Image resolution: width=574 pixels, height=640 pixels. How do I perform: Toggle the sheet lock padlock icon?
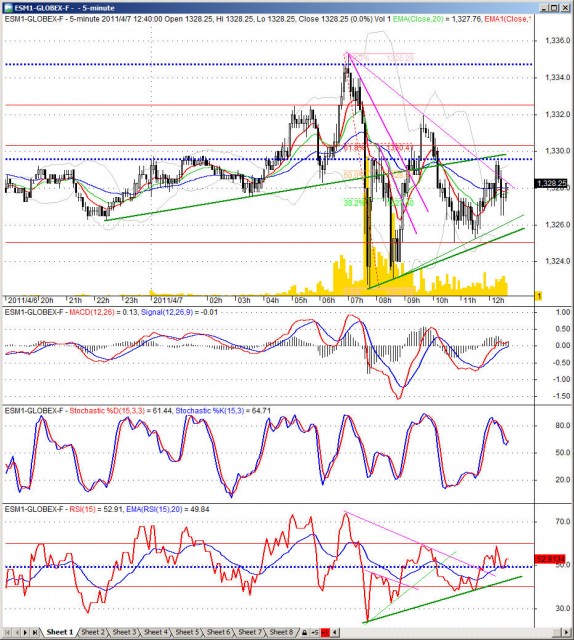tap(304, 632)
